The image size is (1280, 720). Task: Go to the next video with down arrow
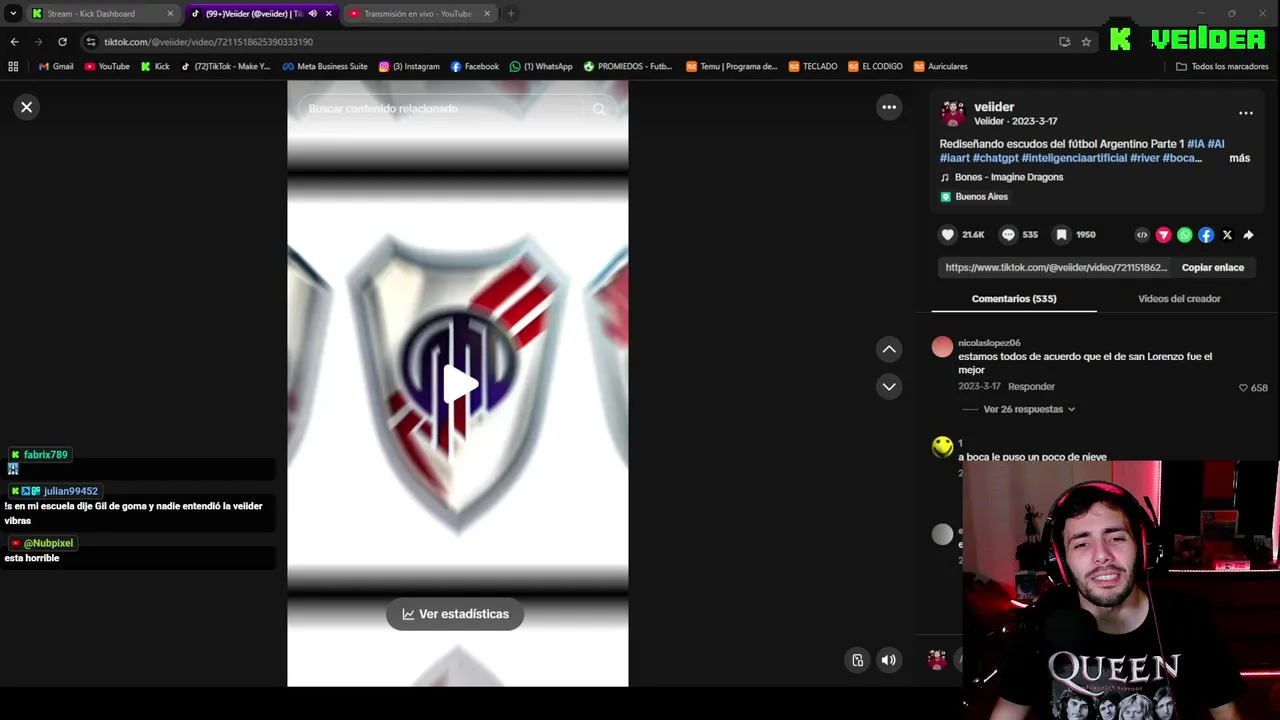click(889, 387)
